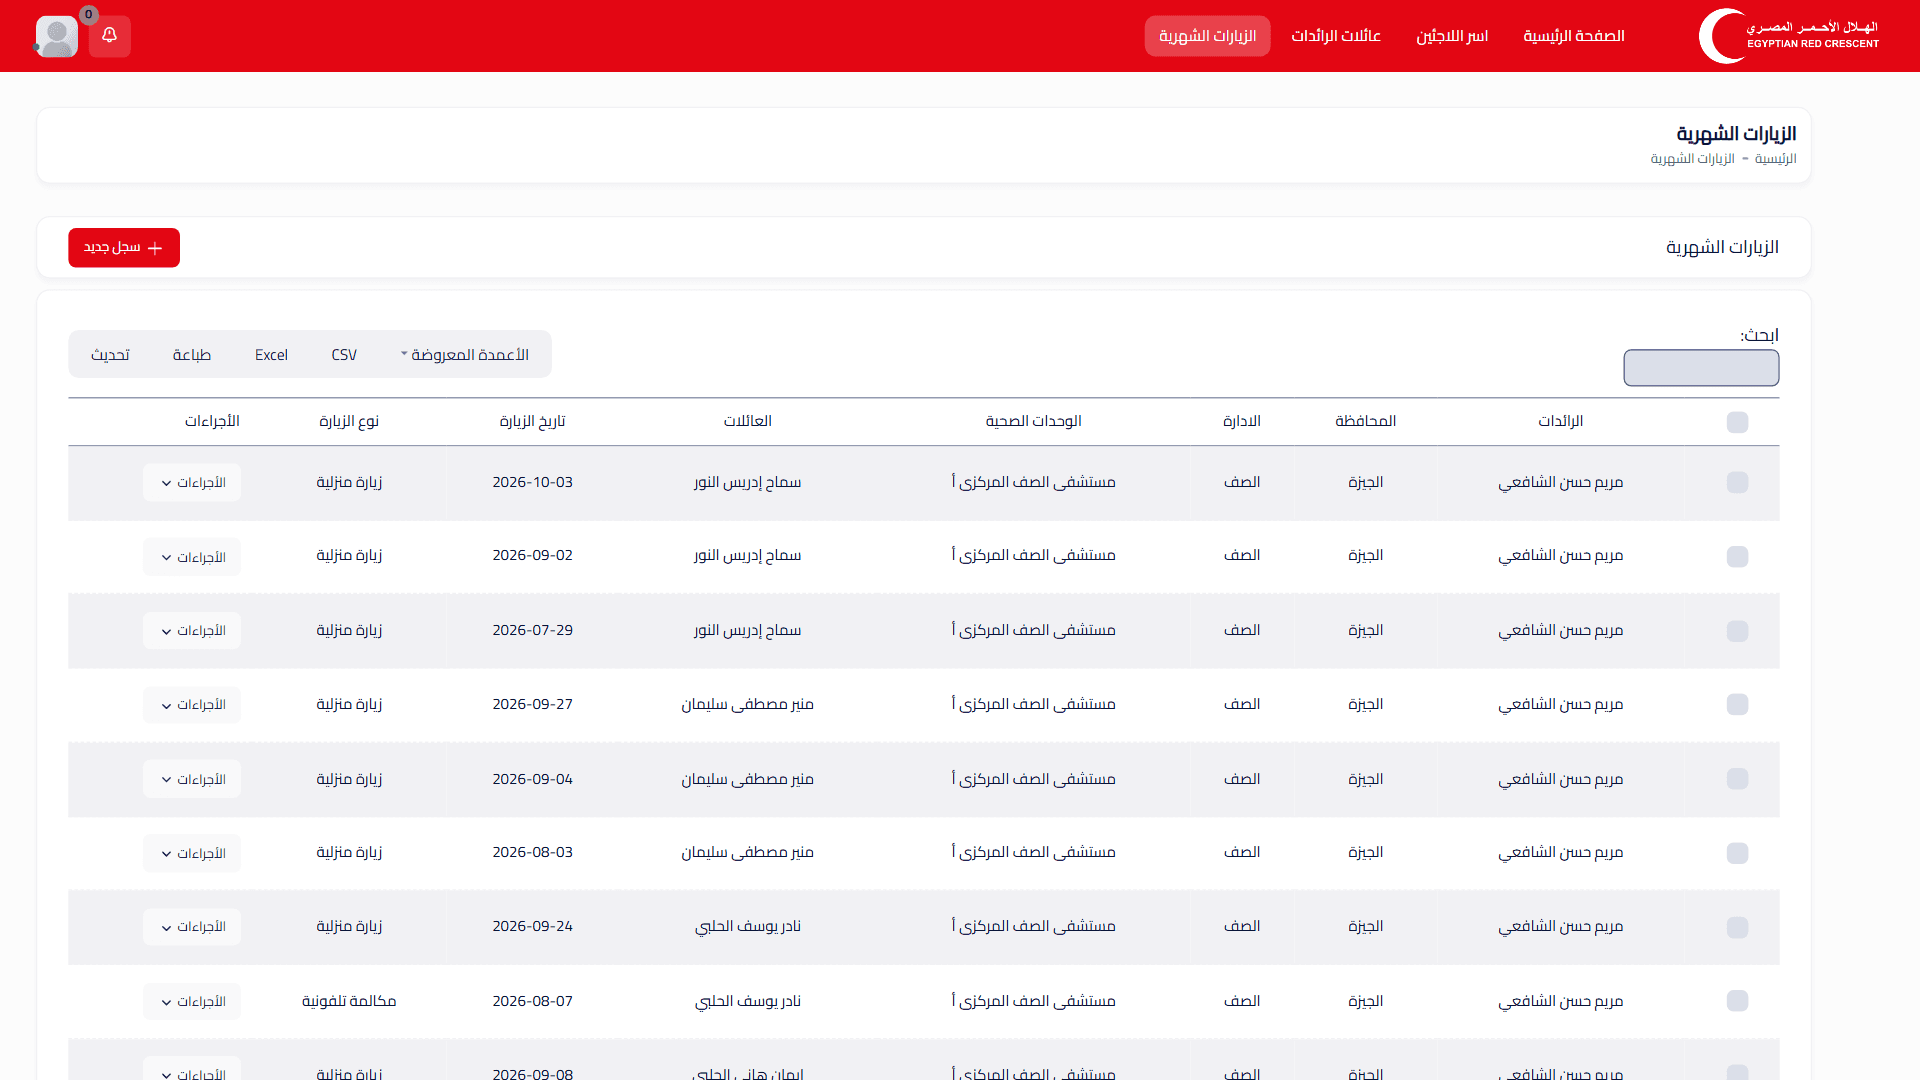Check the row dated 2026-10-03
1920x1080 pixels.
(1737, 483)
